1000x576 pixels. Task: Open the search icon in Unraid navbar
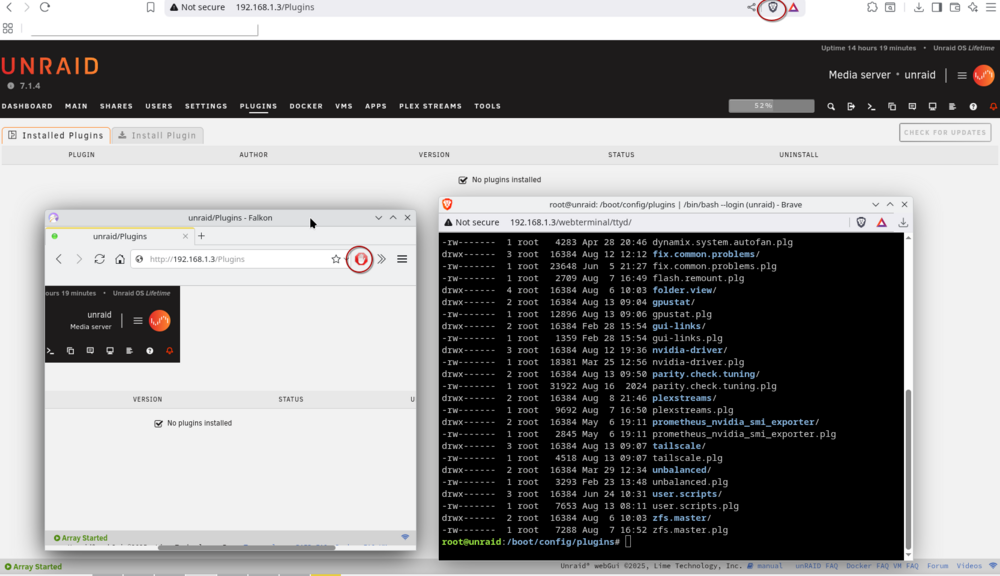(x=830, y=107)
